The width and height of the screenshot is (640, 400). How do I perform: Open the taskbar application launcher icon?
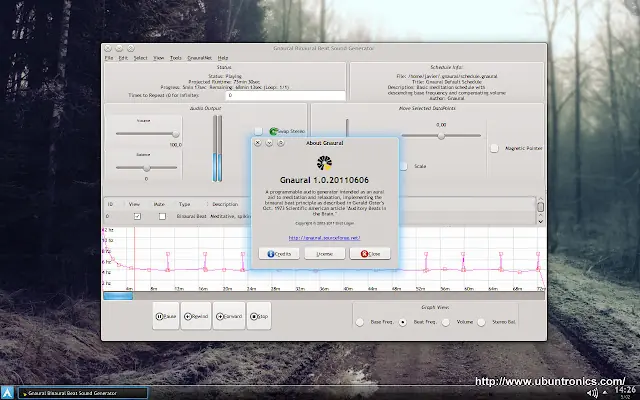(x=7, y=393)
